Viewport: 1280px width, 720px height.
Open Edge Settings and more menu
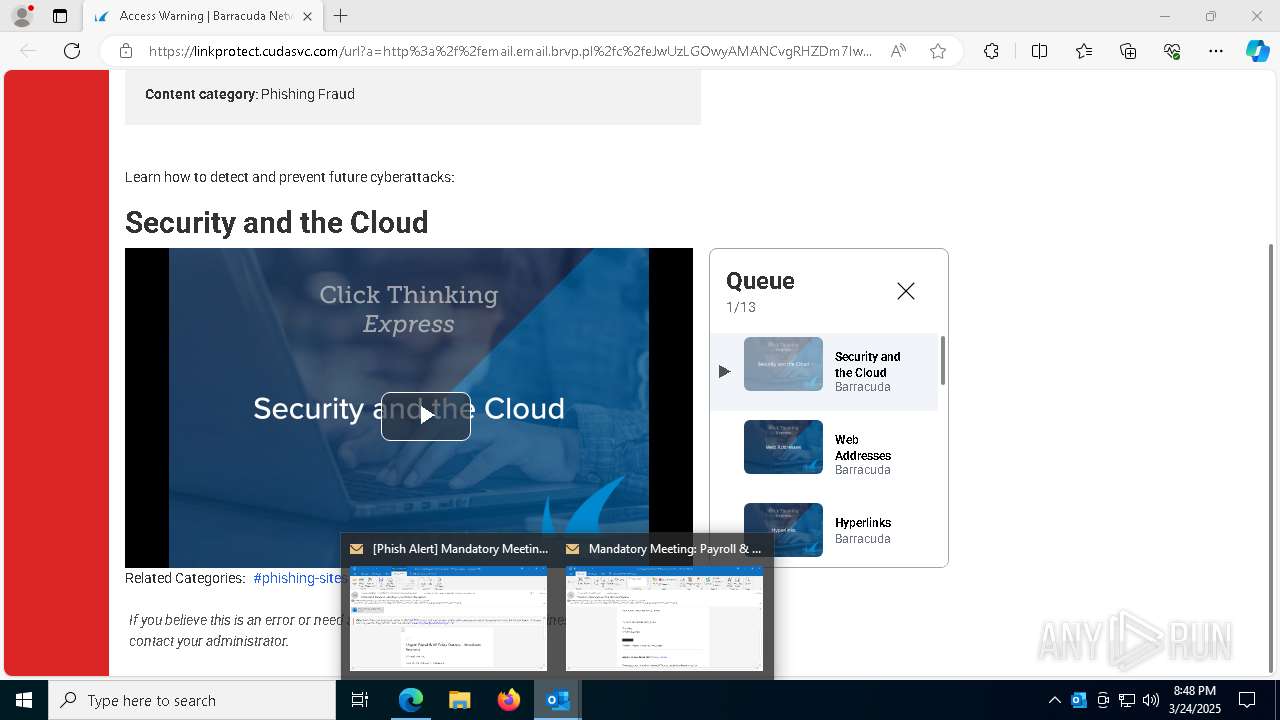[x=1216, y=51]
